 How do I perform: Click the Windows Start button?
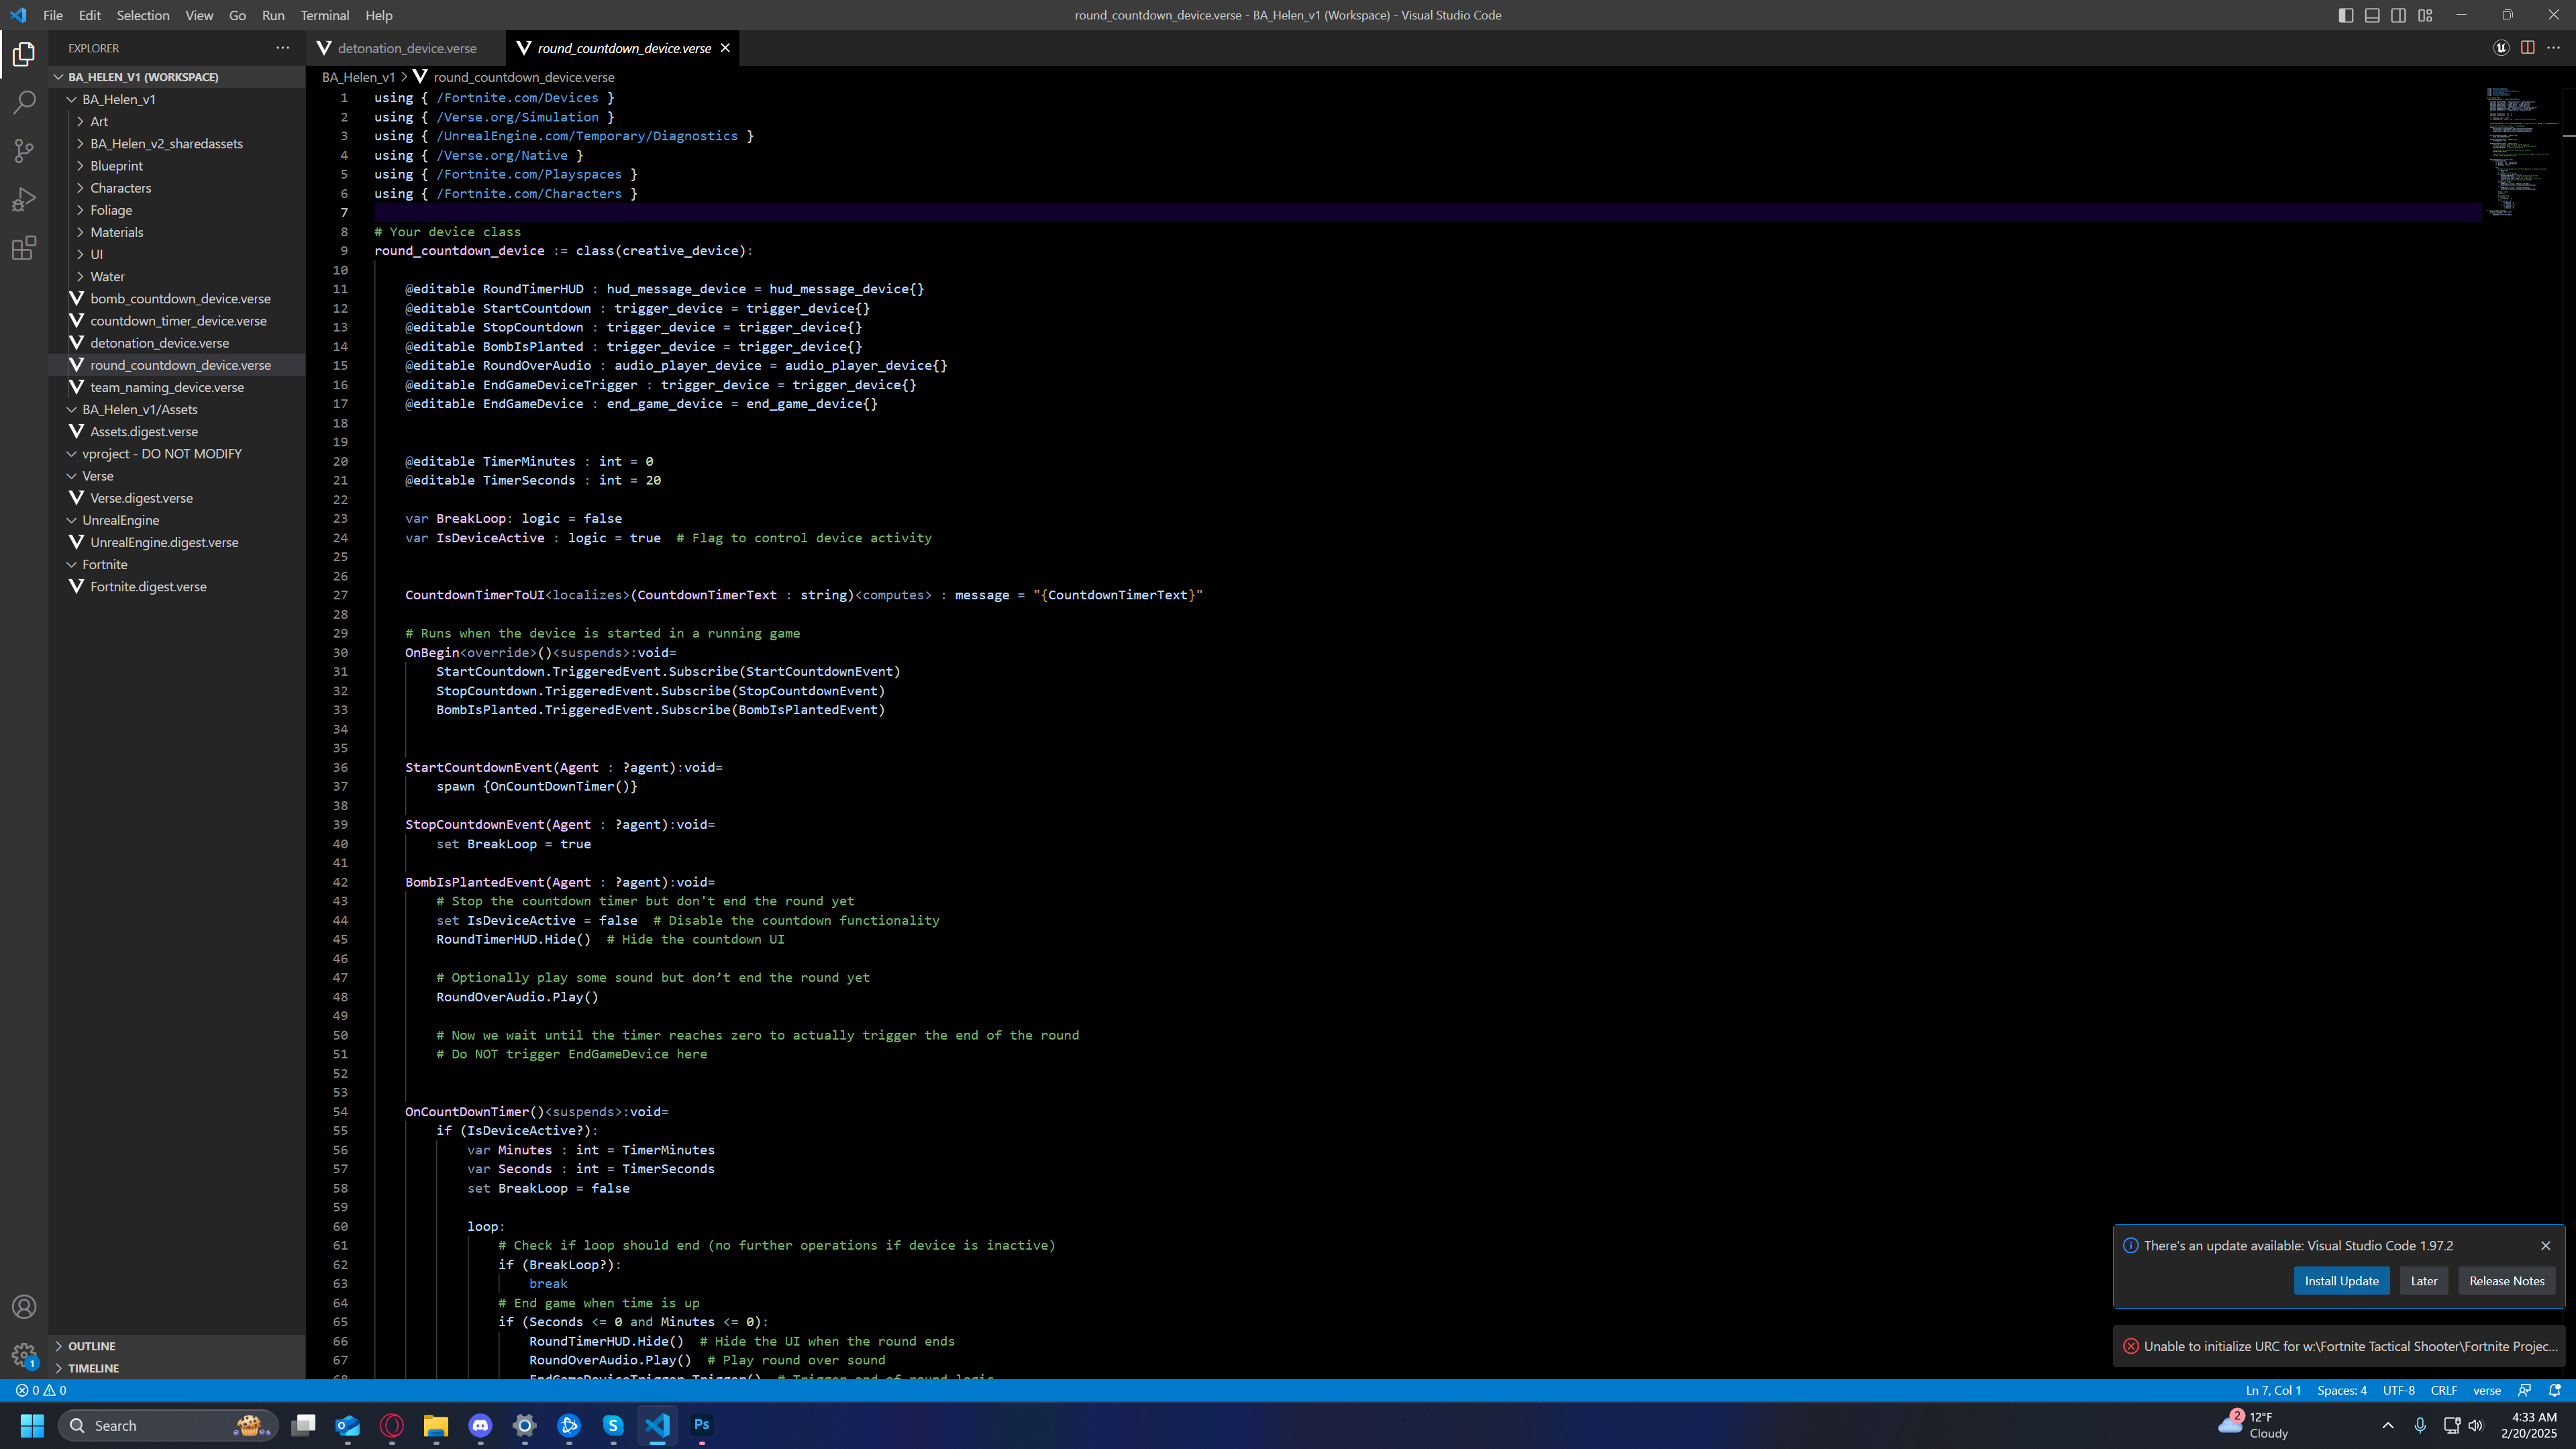32,1425
